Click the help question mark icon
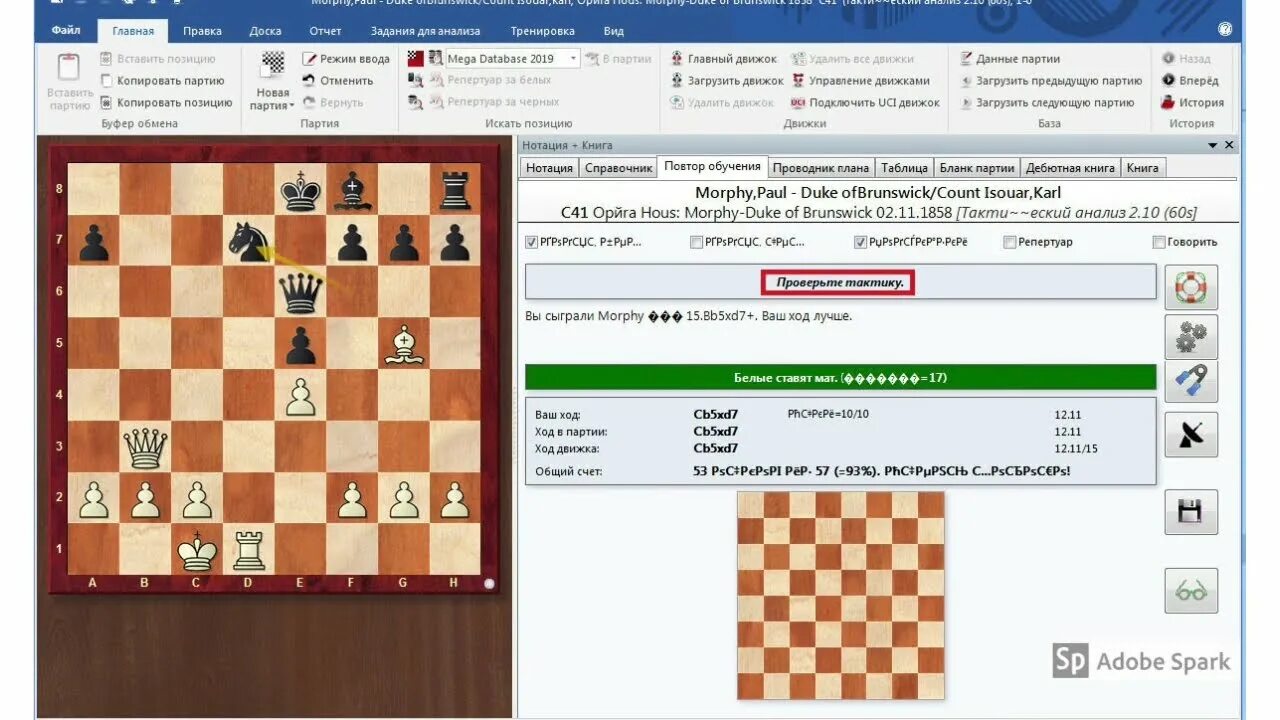This screenshot has height=720, width=1280. [x=1225, y=30]
